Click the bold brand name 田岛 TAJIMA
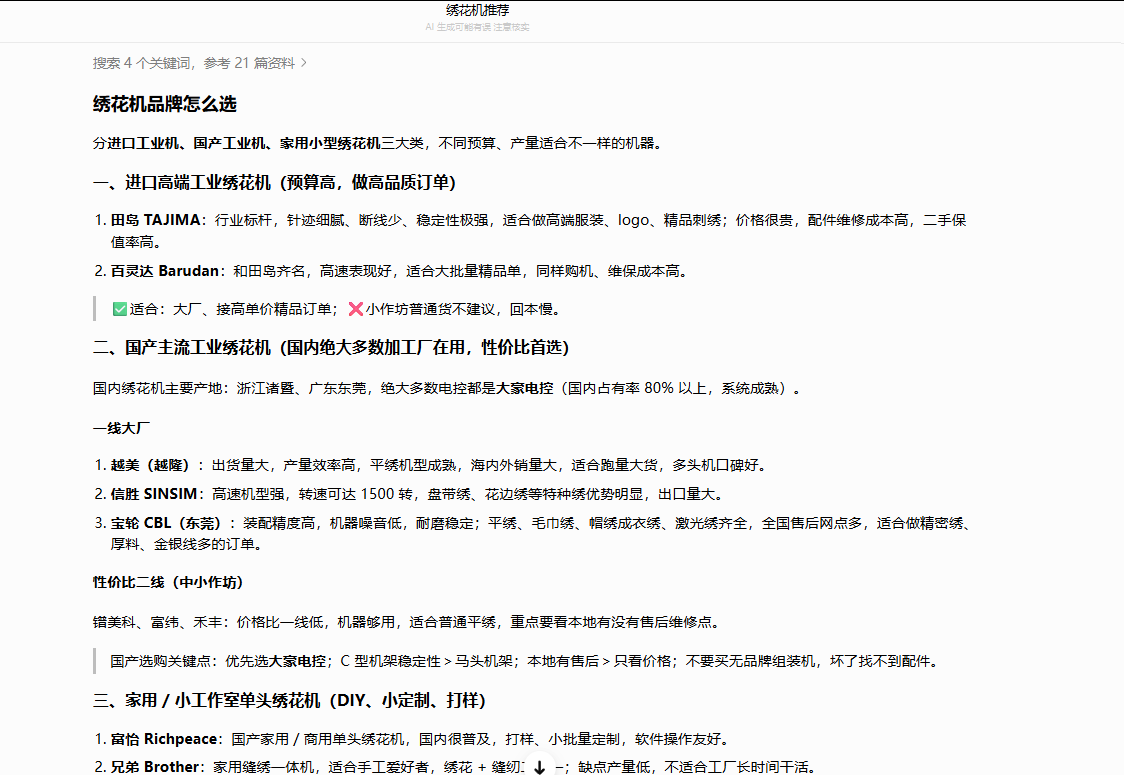 click(156, 220)
